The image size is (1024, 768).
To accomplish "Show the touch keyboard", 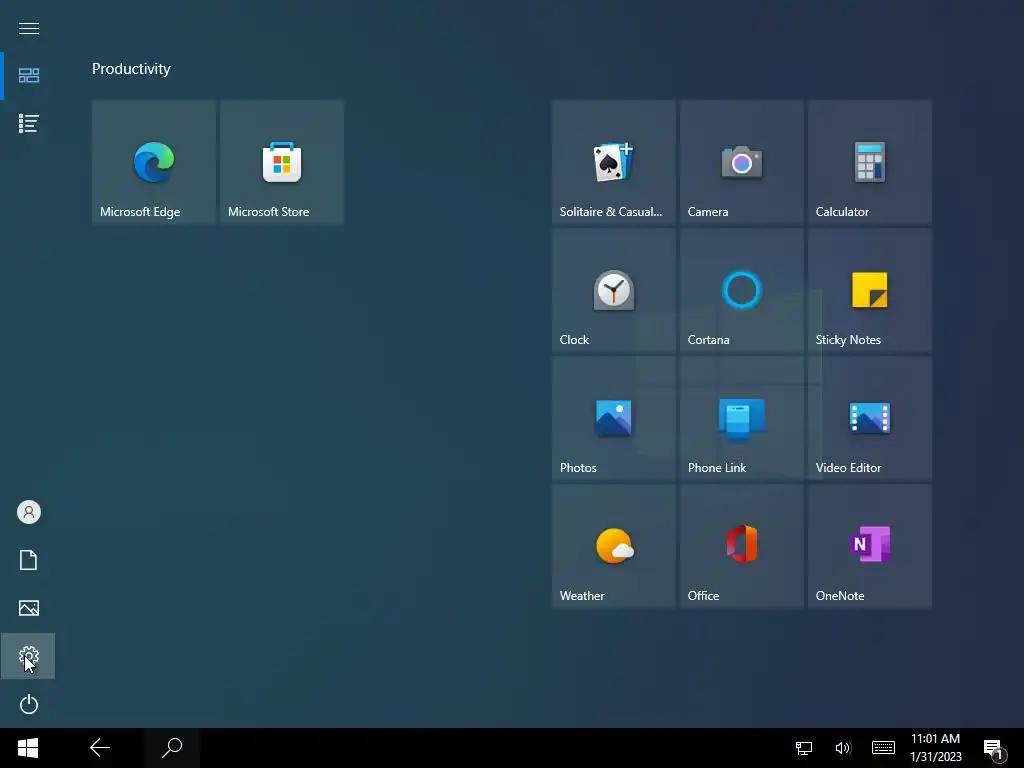I will tap(883, 748).
